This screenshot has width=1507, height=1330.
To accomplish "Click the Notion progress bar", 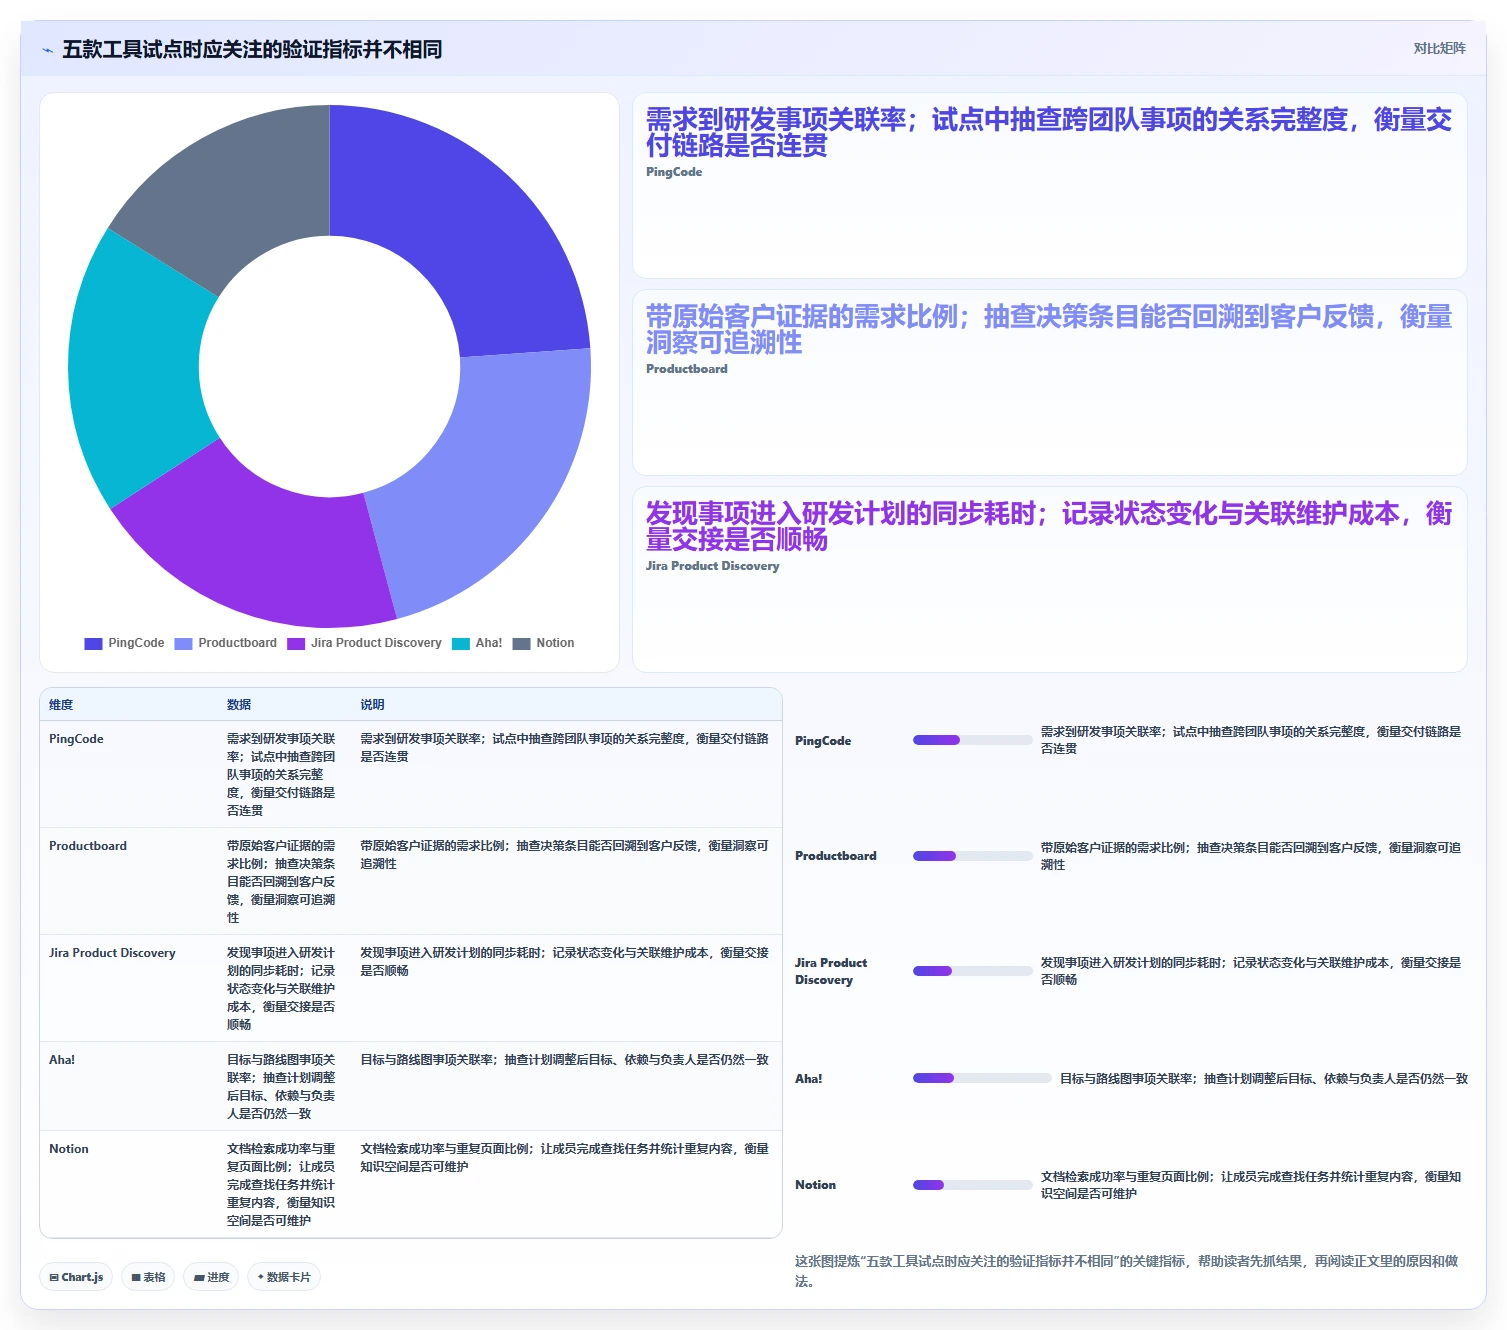I will coord(972,1185).
